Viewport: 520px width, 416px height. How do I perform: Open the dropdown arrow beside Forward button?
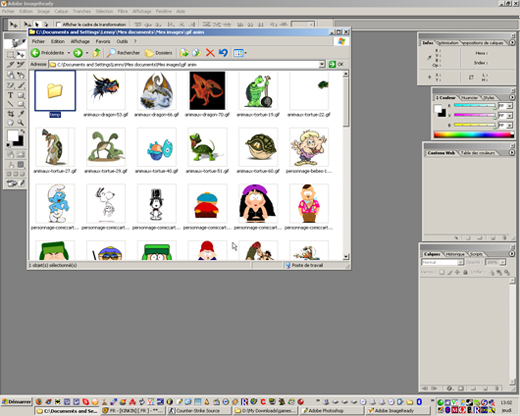pos(87,53)
